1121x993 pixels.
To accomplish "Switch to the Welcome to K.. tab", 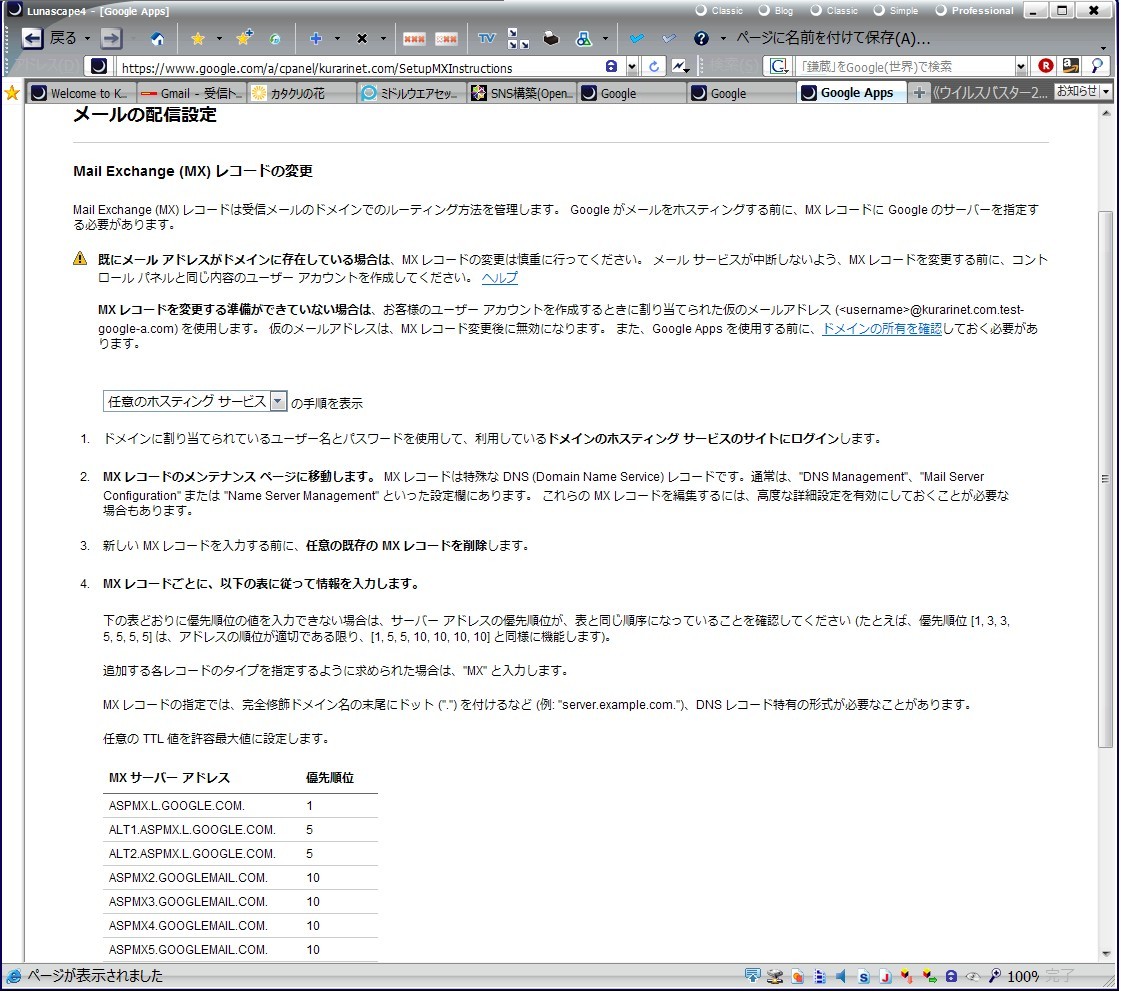I will [81, 94].
